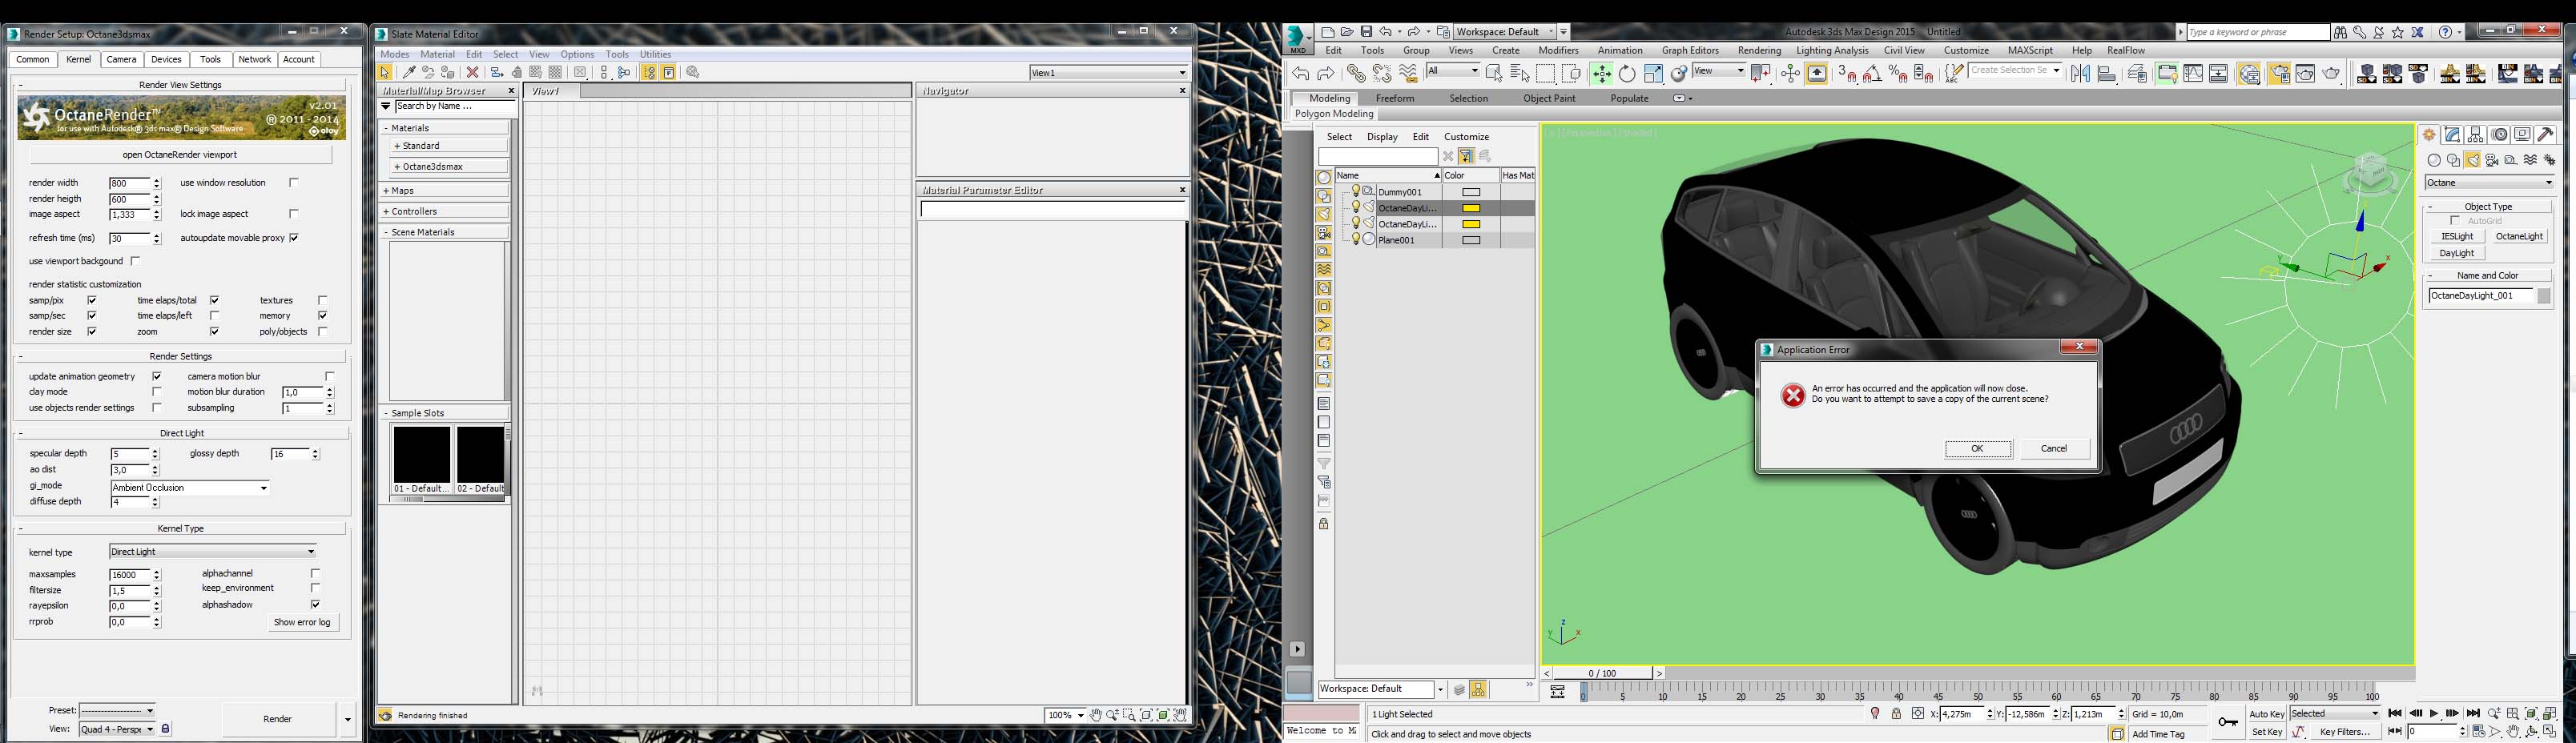
Task: Open the View1 dropdown in Slate editor
Action: [1109, 73]
